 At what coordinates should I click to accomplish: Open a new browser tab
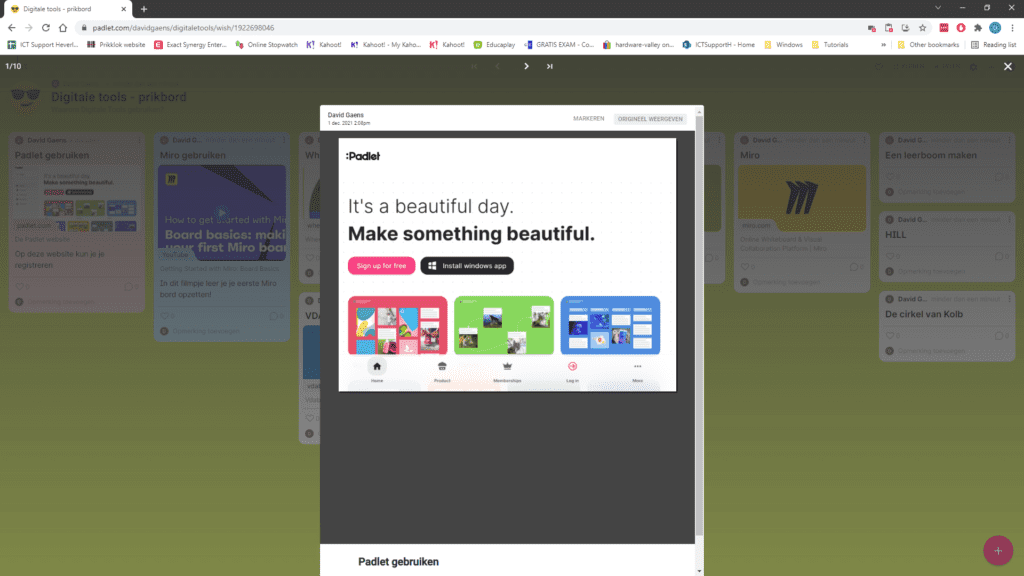pyautogui.click(x=144, y=9)
